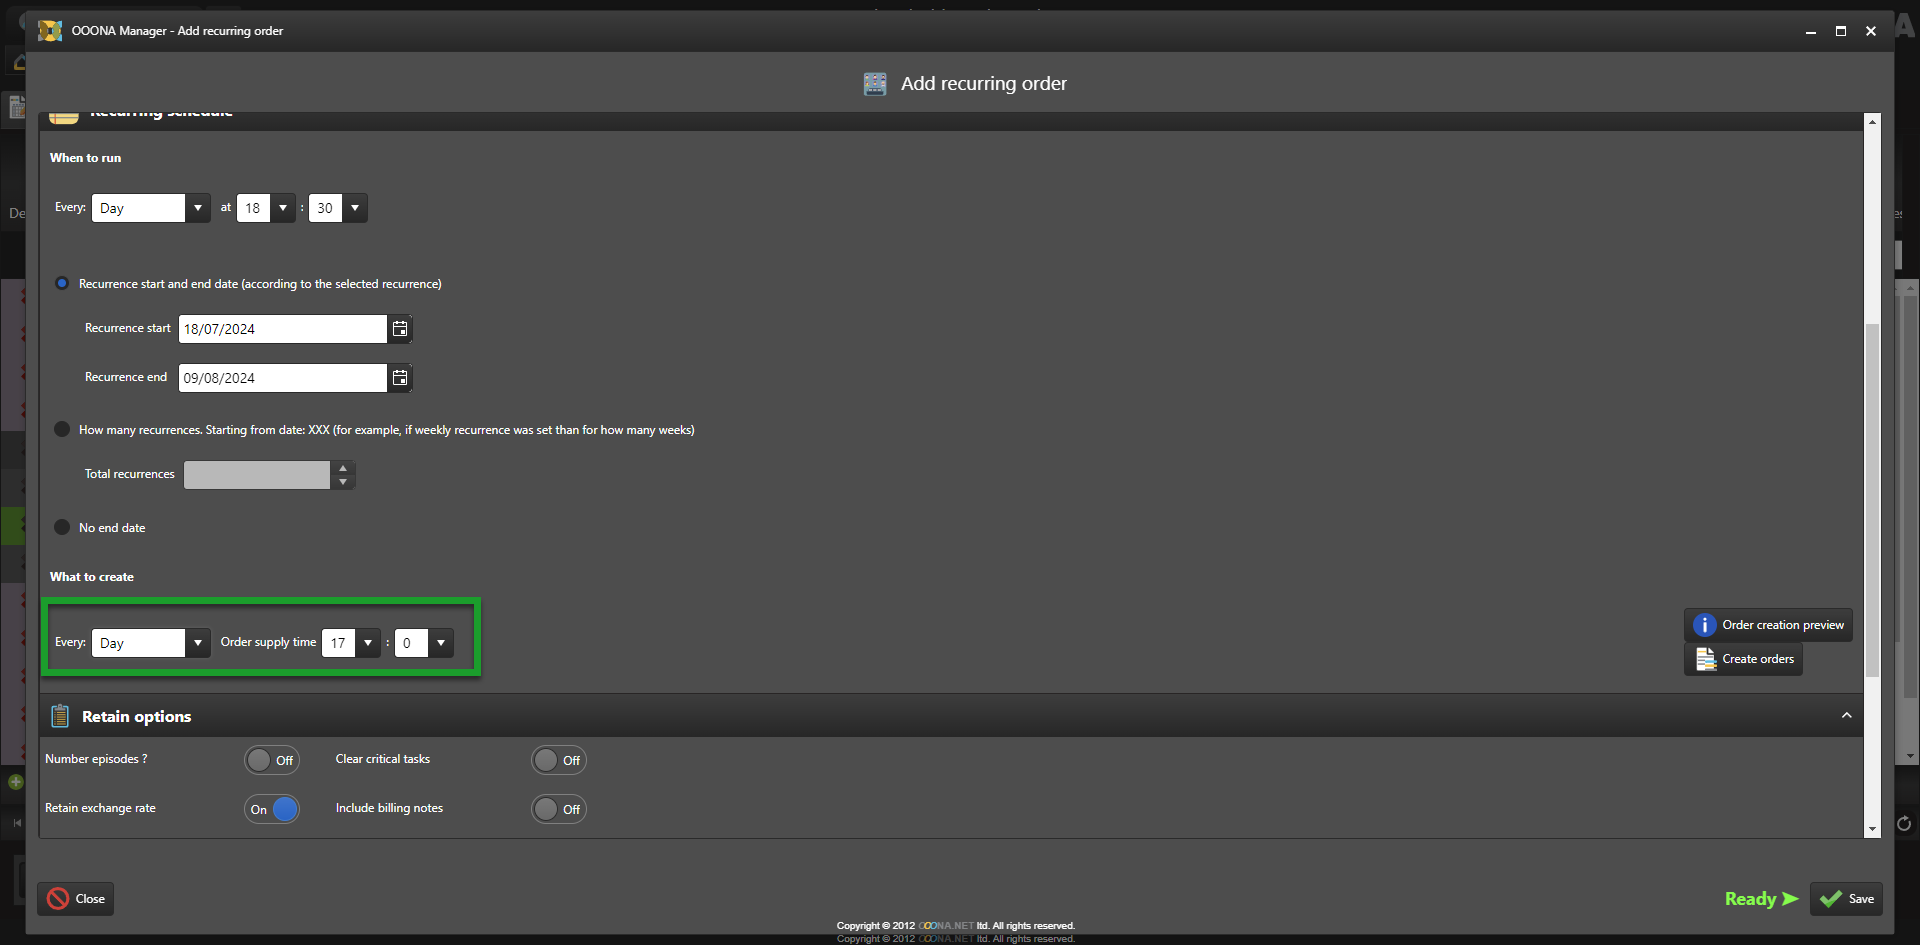The image size is (1920, 945).
Task: Open the Recurrence start calendar picker
Action: click(x=400, y=329)
